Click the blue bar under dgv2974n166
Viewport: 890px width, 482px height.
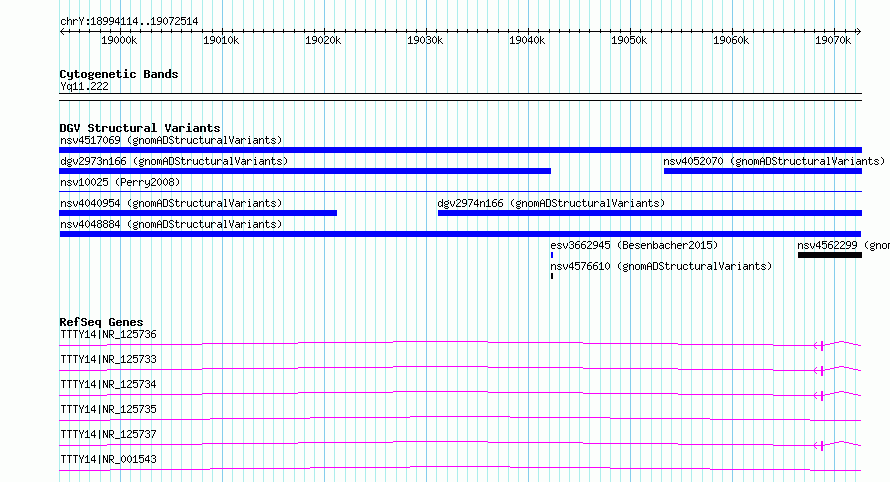[650, 213]
